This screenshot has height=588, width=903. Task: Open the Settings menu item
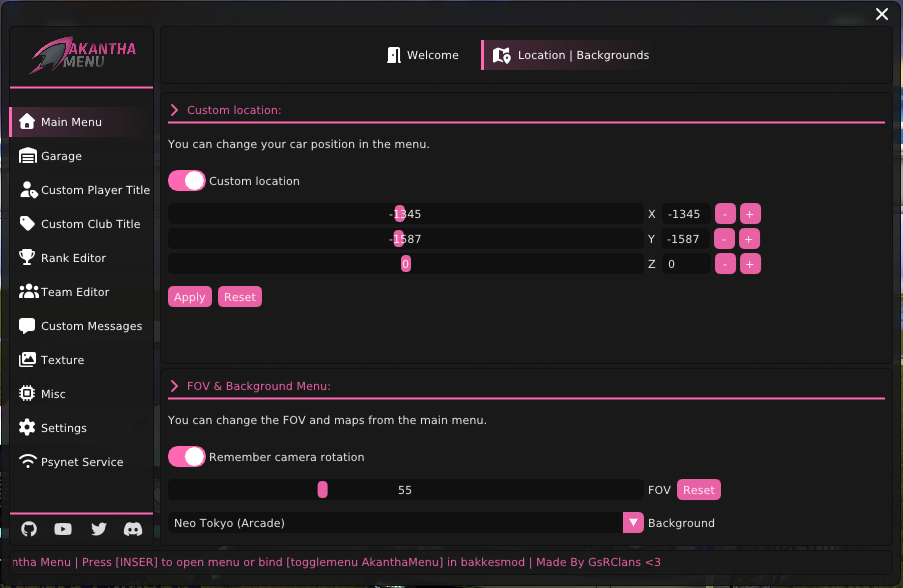pos(64,428)
